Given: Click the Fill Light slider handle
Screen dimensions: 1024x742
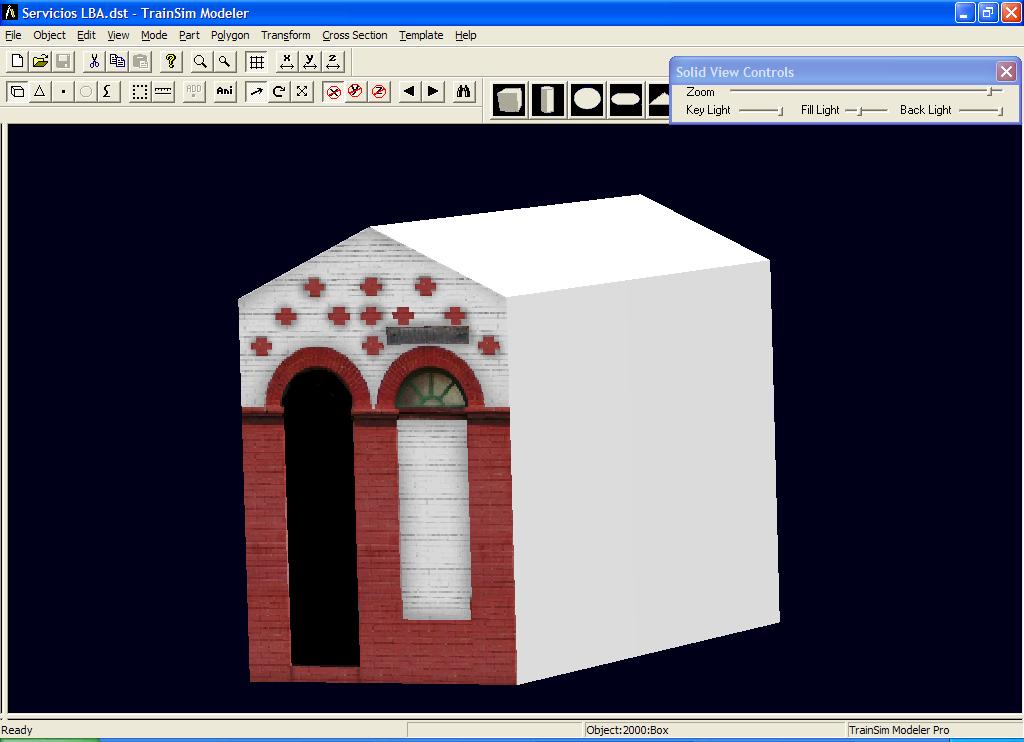Looking at the screenshot, I should (860, 110).
